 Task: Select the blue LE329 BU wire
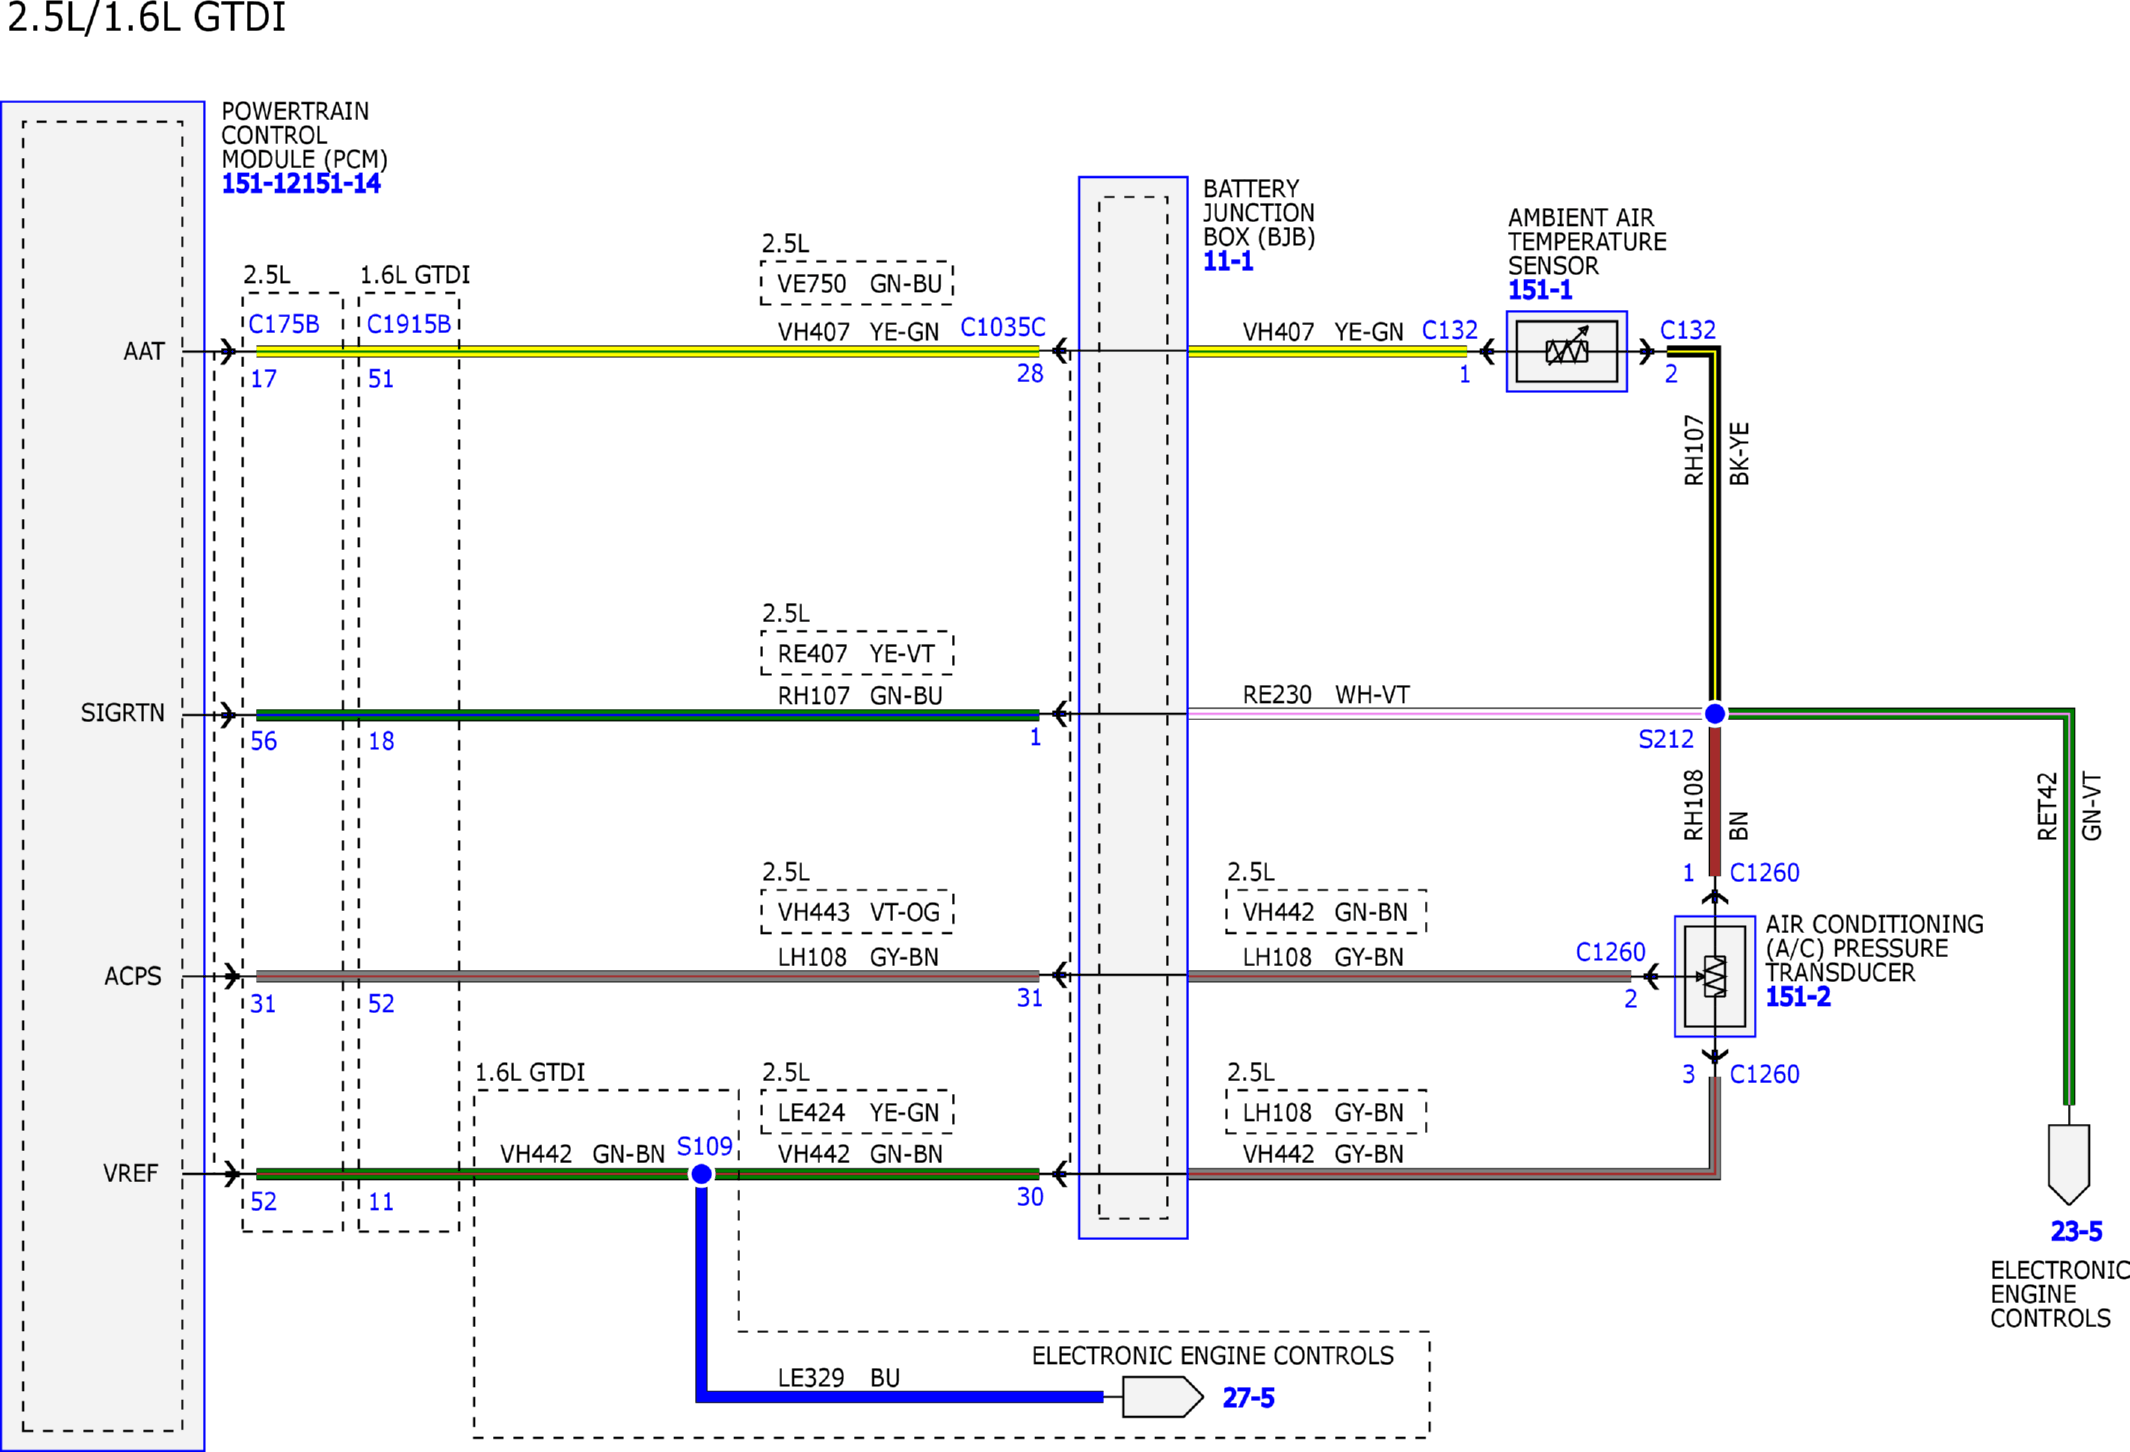[898, 1397]
